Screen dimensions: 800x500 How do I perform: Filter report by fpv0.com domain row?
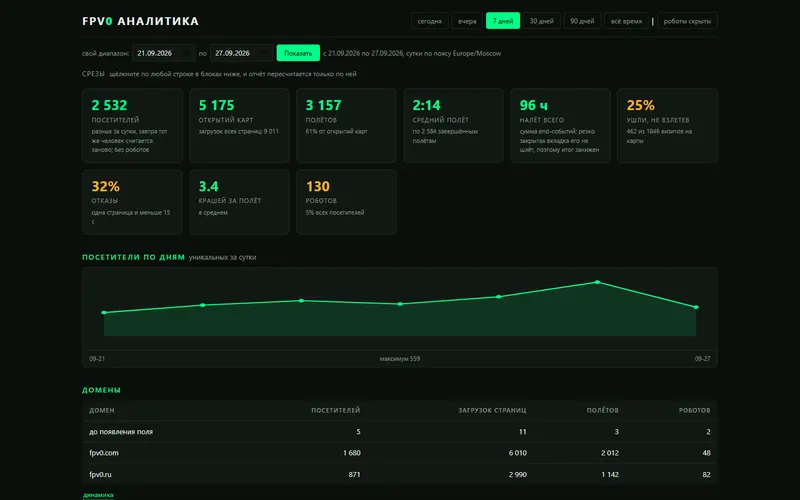(x=399, y=453)
